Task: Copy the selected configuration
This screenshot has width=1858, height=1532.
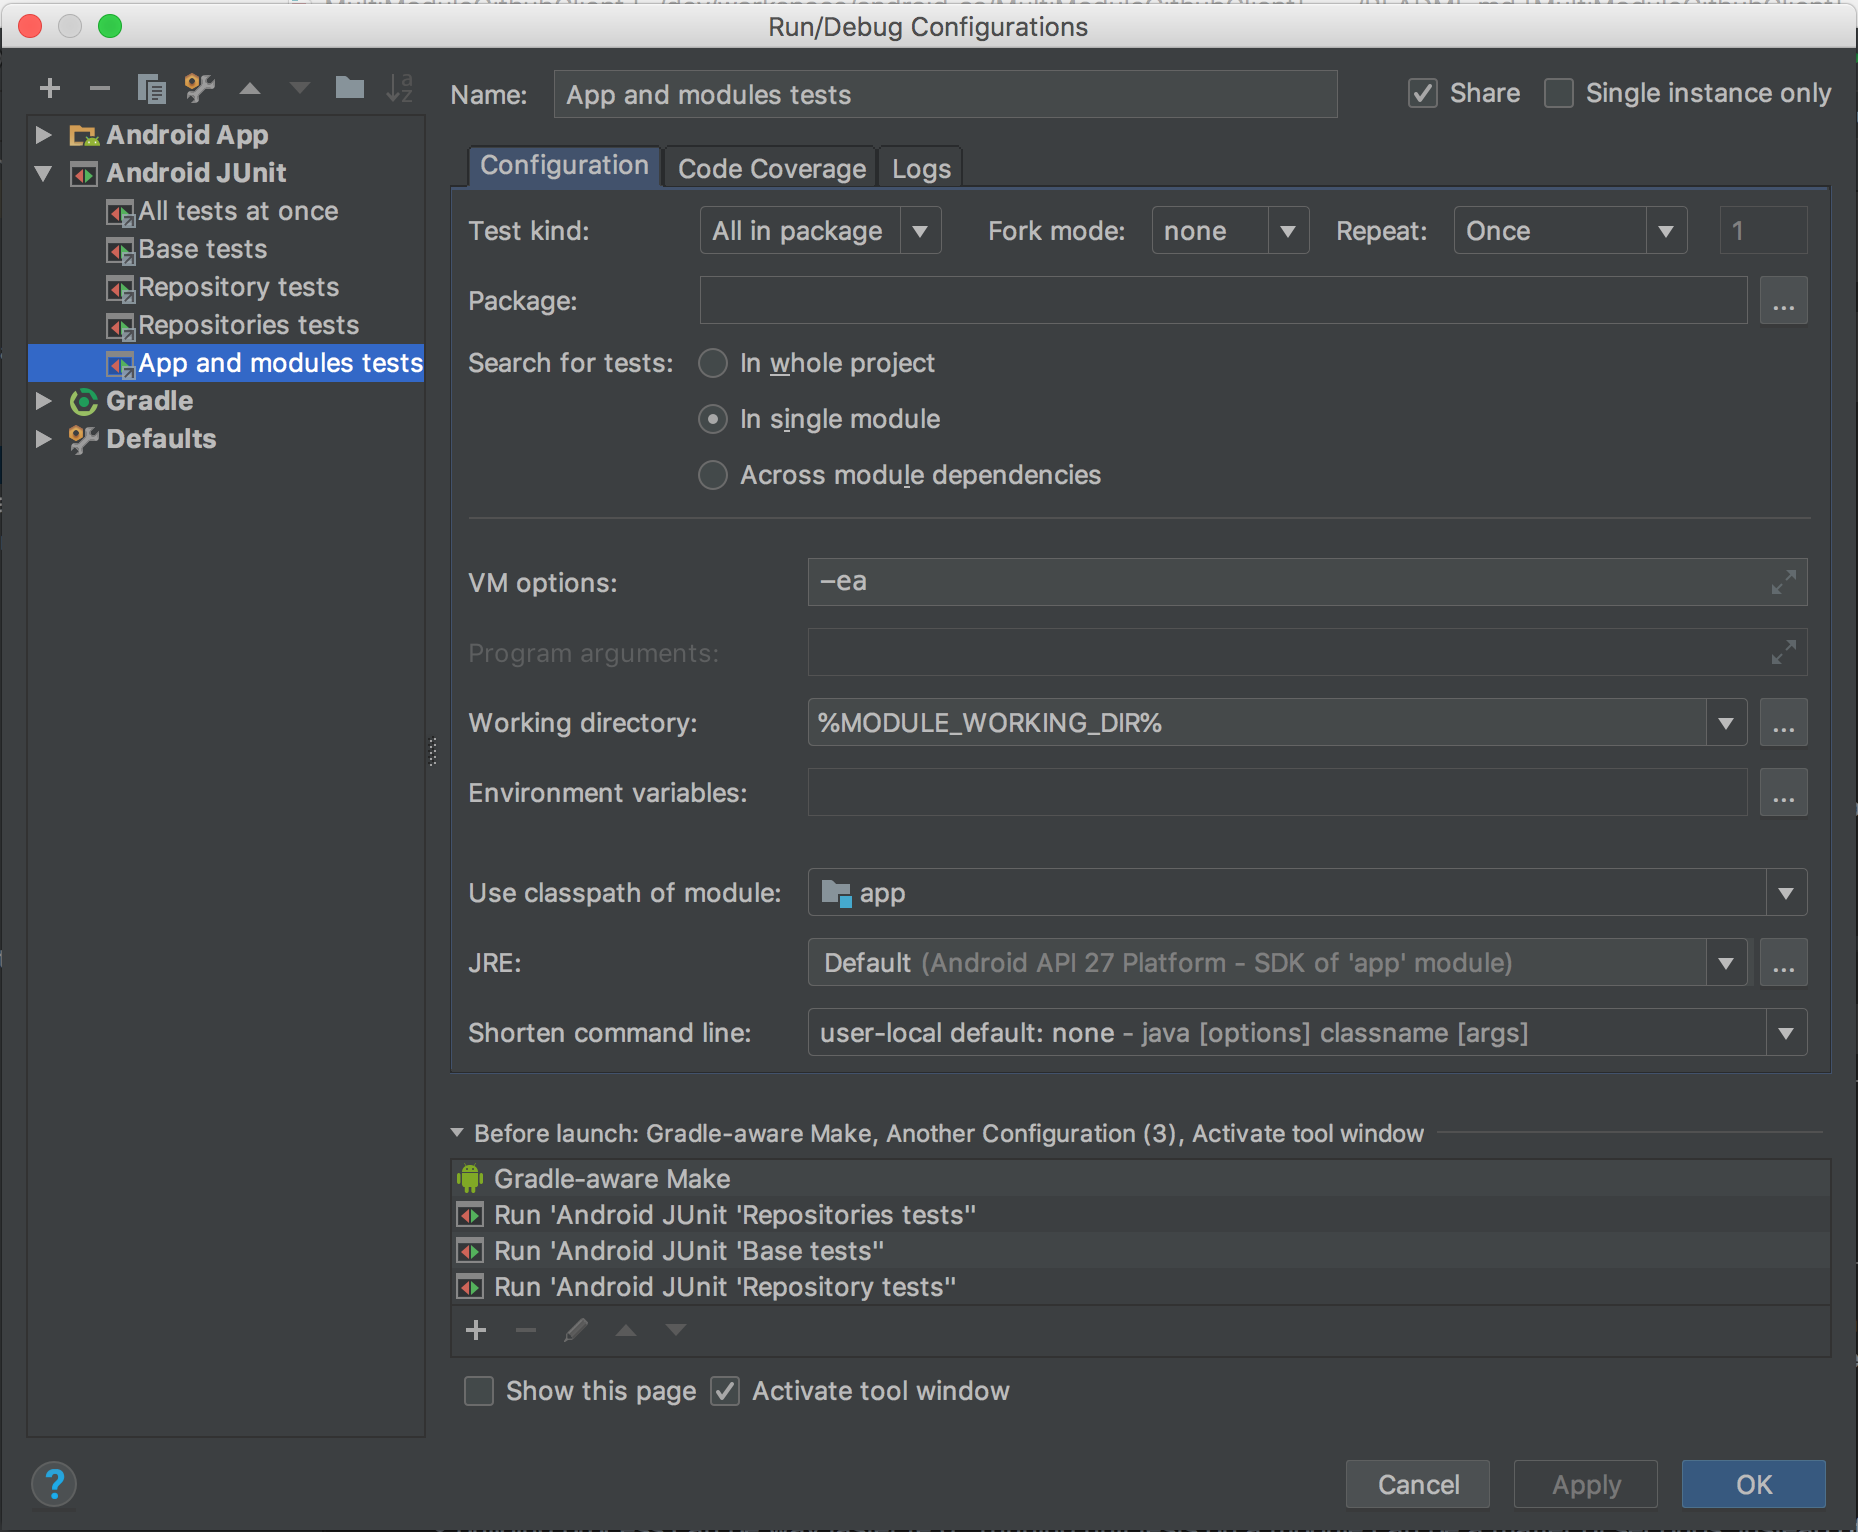Action: pos(151,89)
